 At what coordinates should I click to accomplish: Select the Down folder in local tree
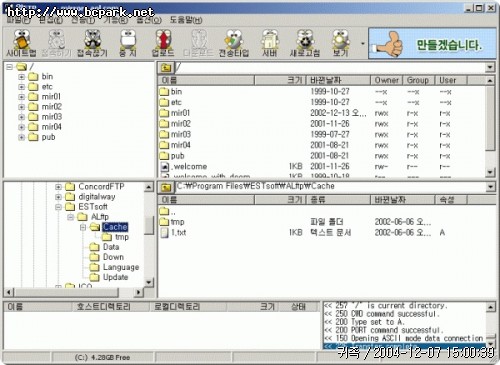click(107, 257)
